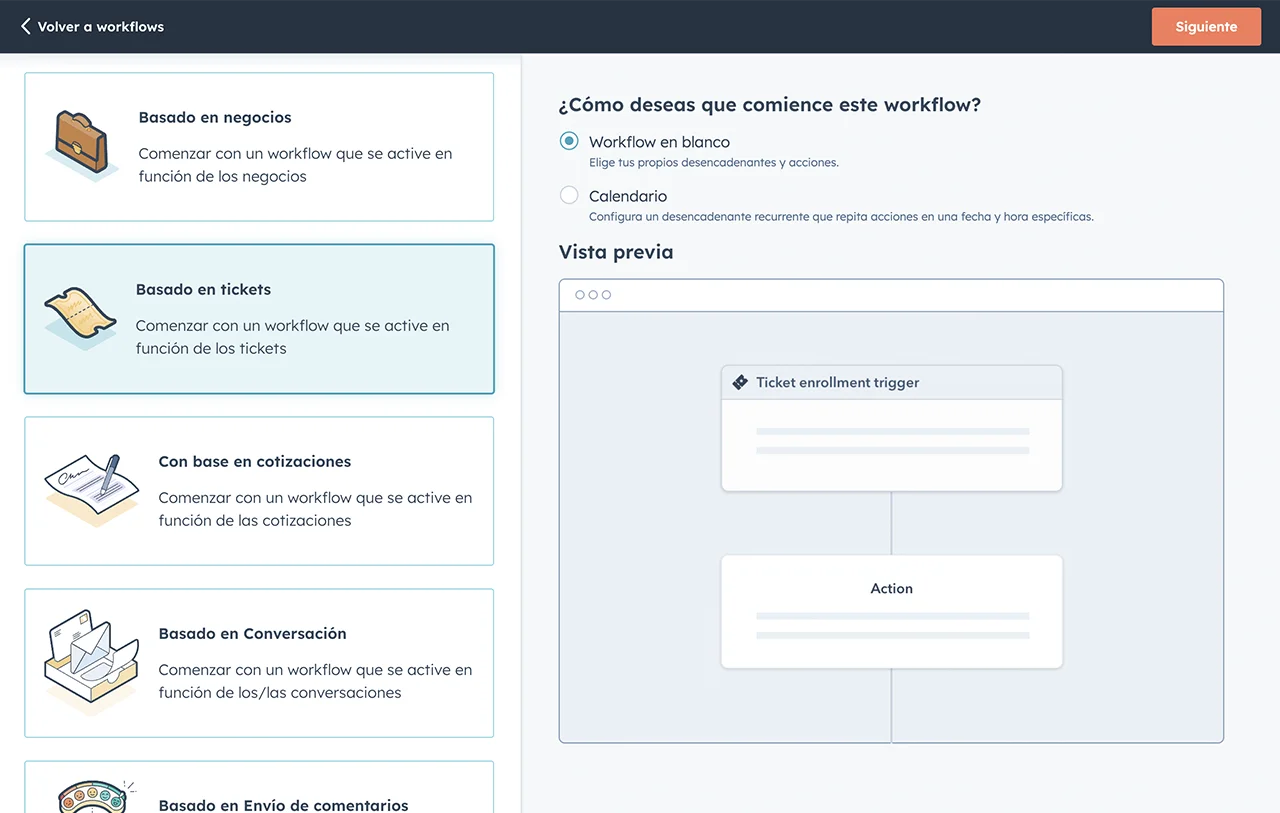Click the ticket glyph in enrollment trigger
1280x813 pixels.
point(740,382)
